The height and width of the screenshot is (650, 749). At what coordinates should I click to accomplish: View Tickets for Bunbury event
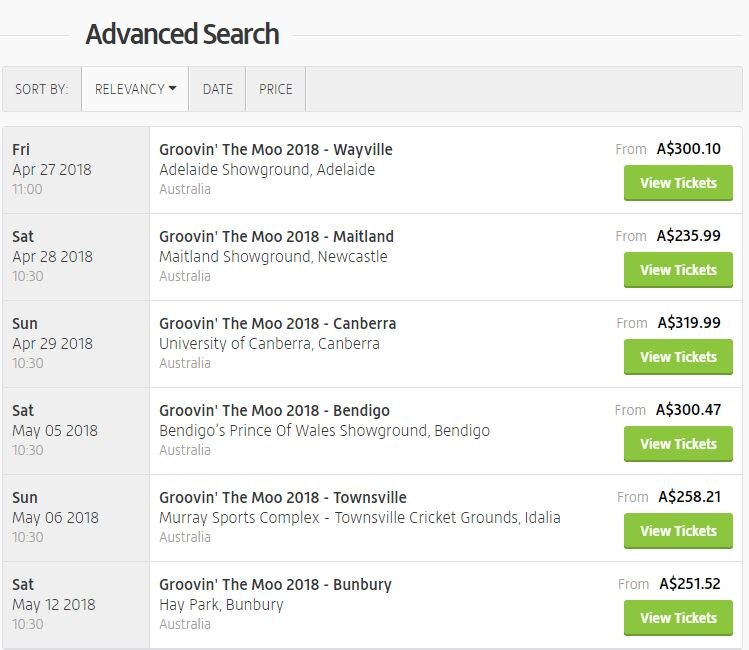point(678,618)
